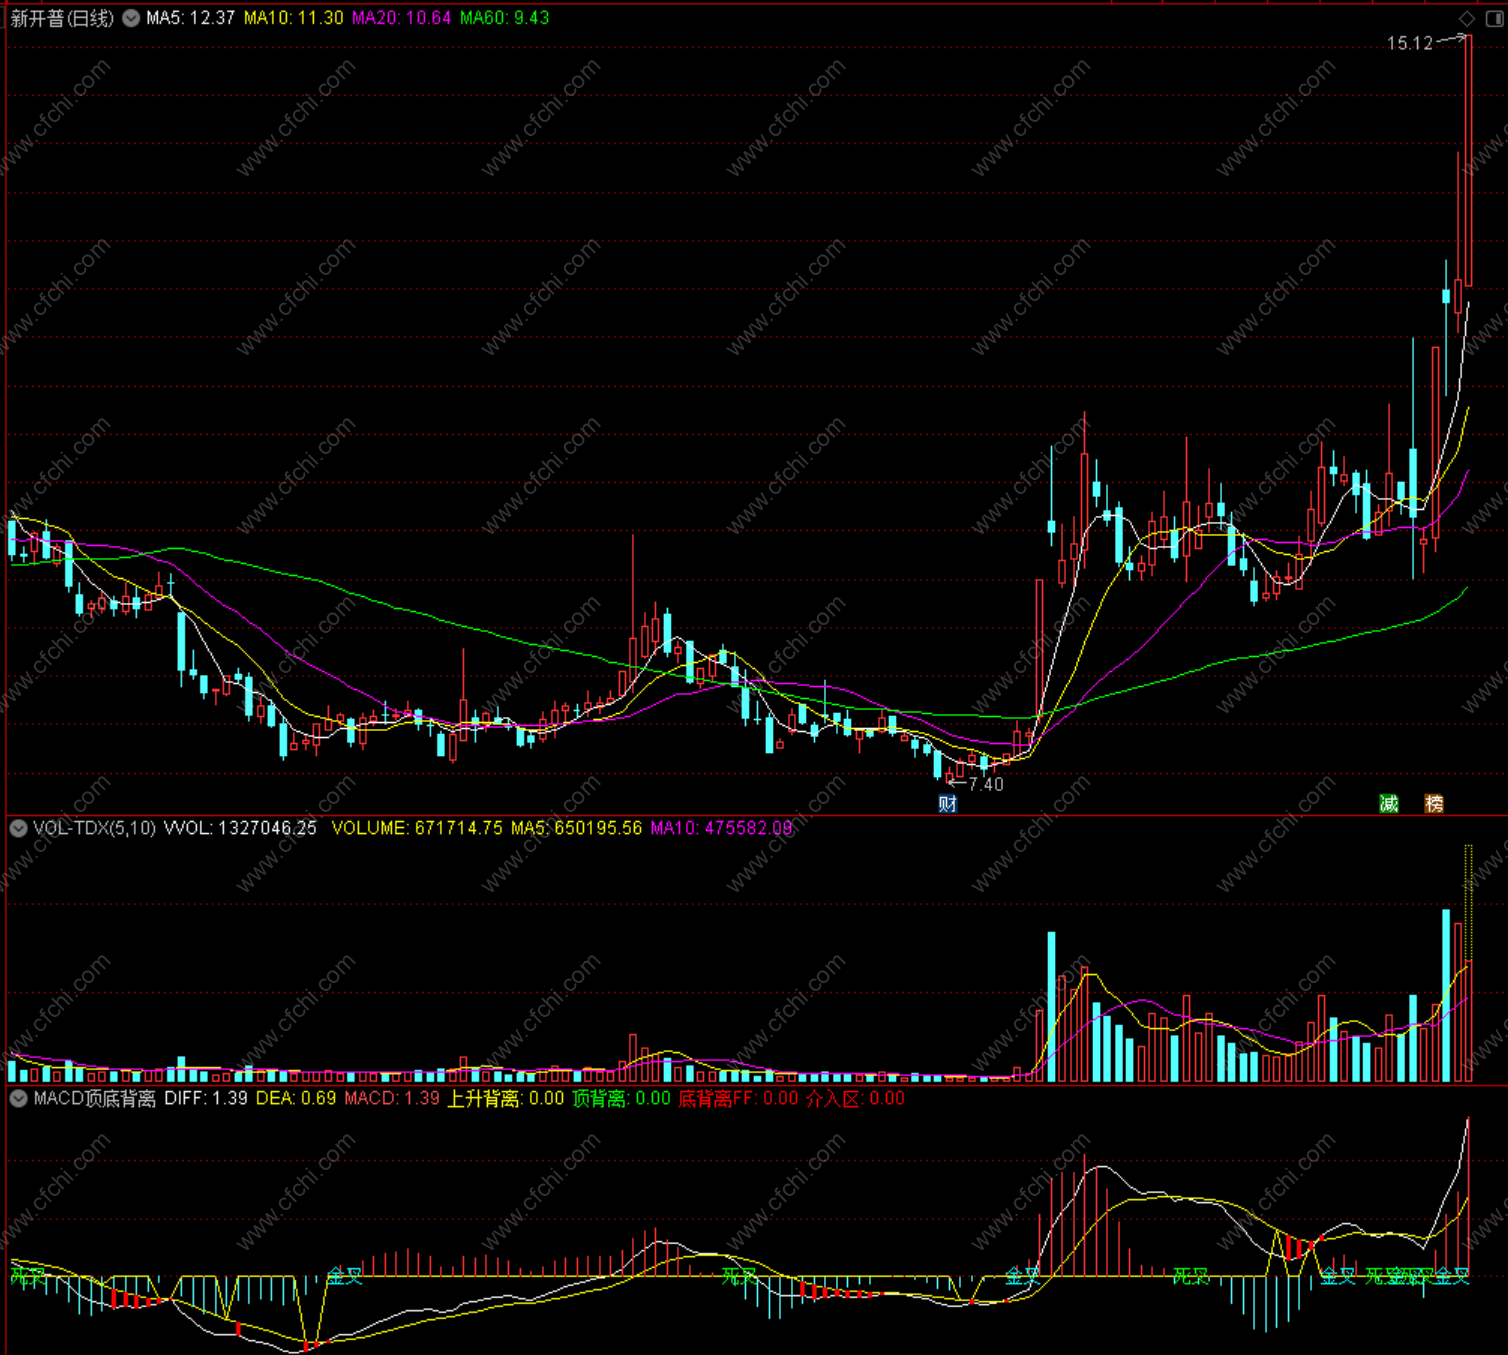Click the volume MA5: 650195.56 label
This screenshot has height=1355, width=1508.
click(576, 828)
